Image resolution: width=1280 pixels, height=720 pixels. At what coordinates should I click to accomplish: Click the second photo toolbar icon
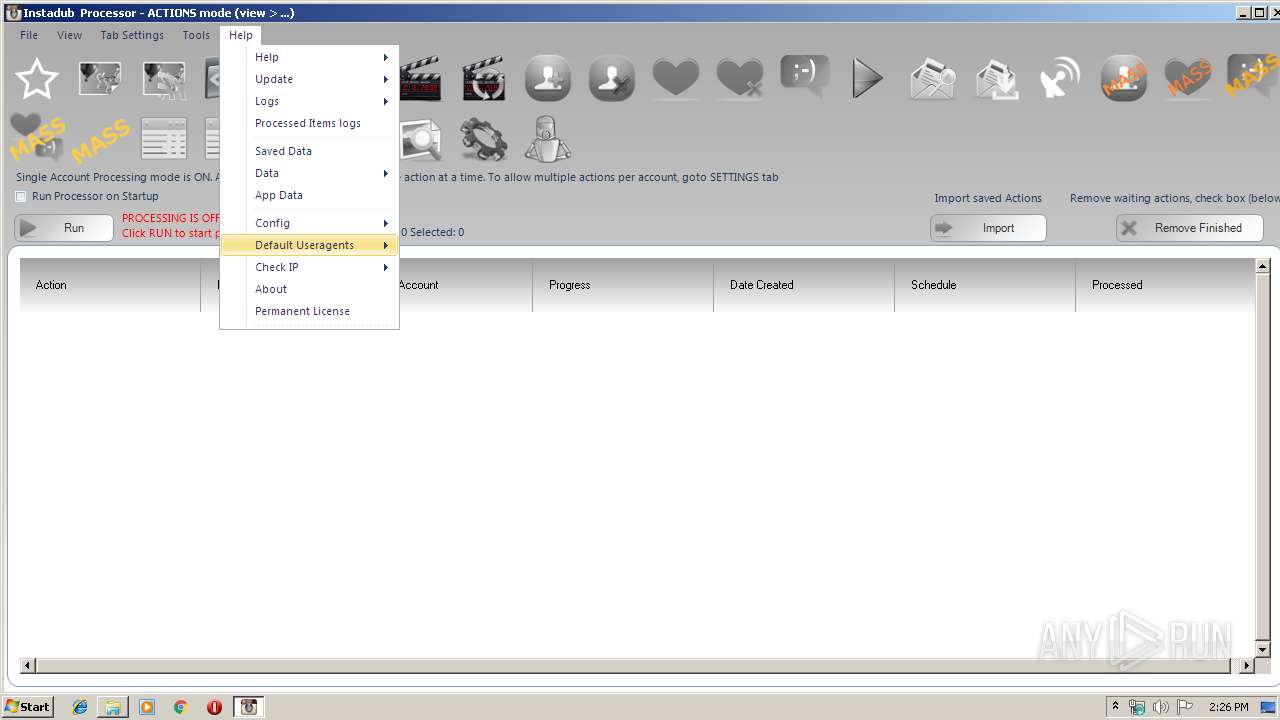point(164,79)
